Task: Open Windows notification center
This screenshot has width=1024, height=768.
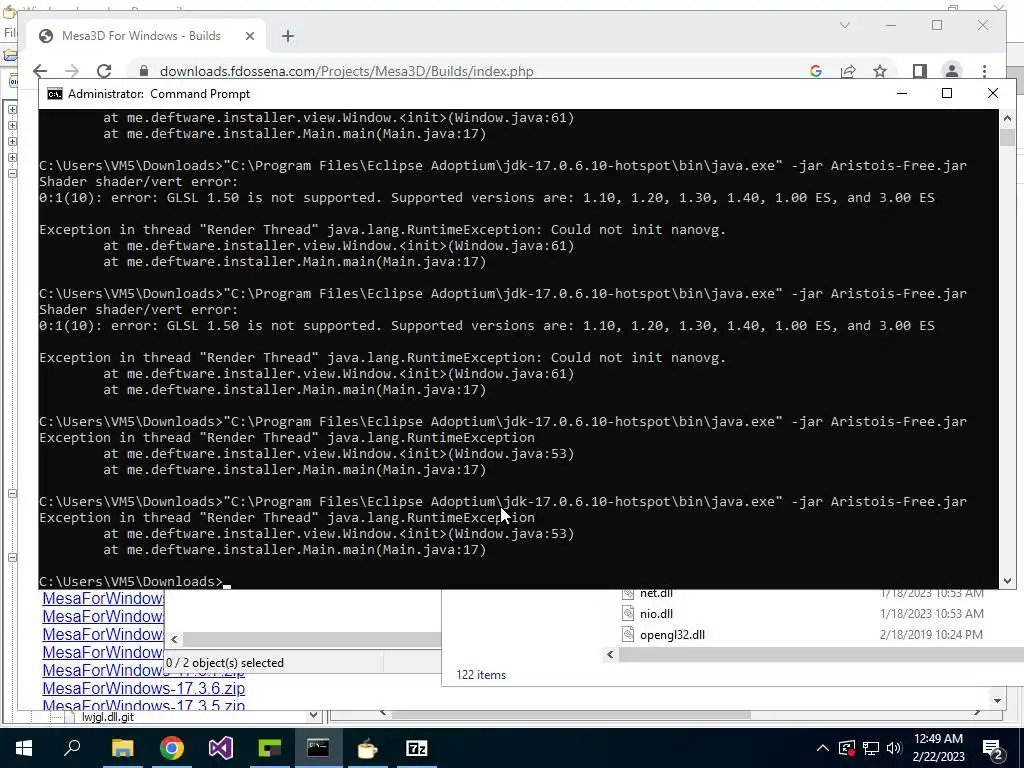Action: 993,749
